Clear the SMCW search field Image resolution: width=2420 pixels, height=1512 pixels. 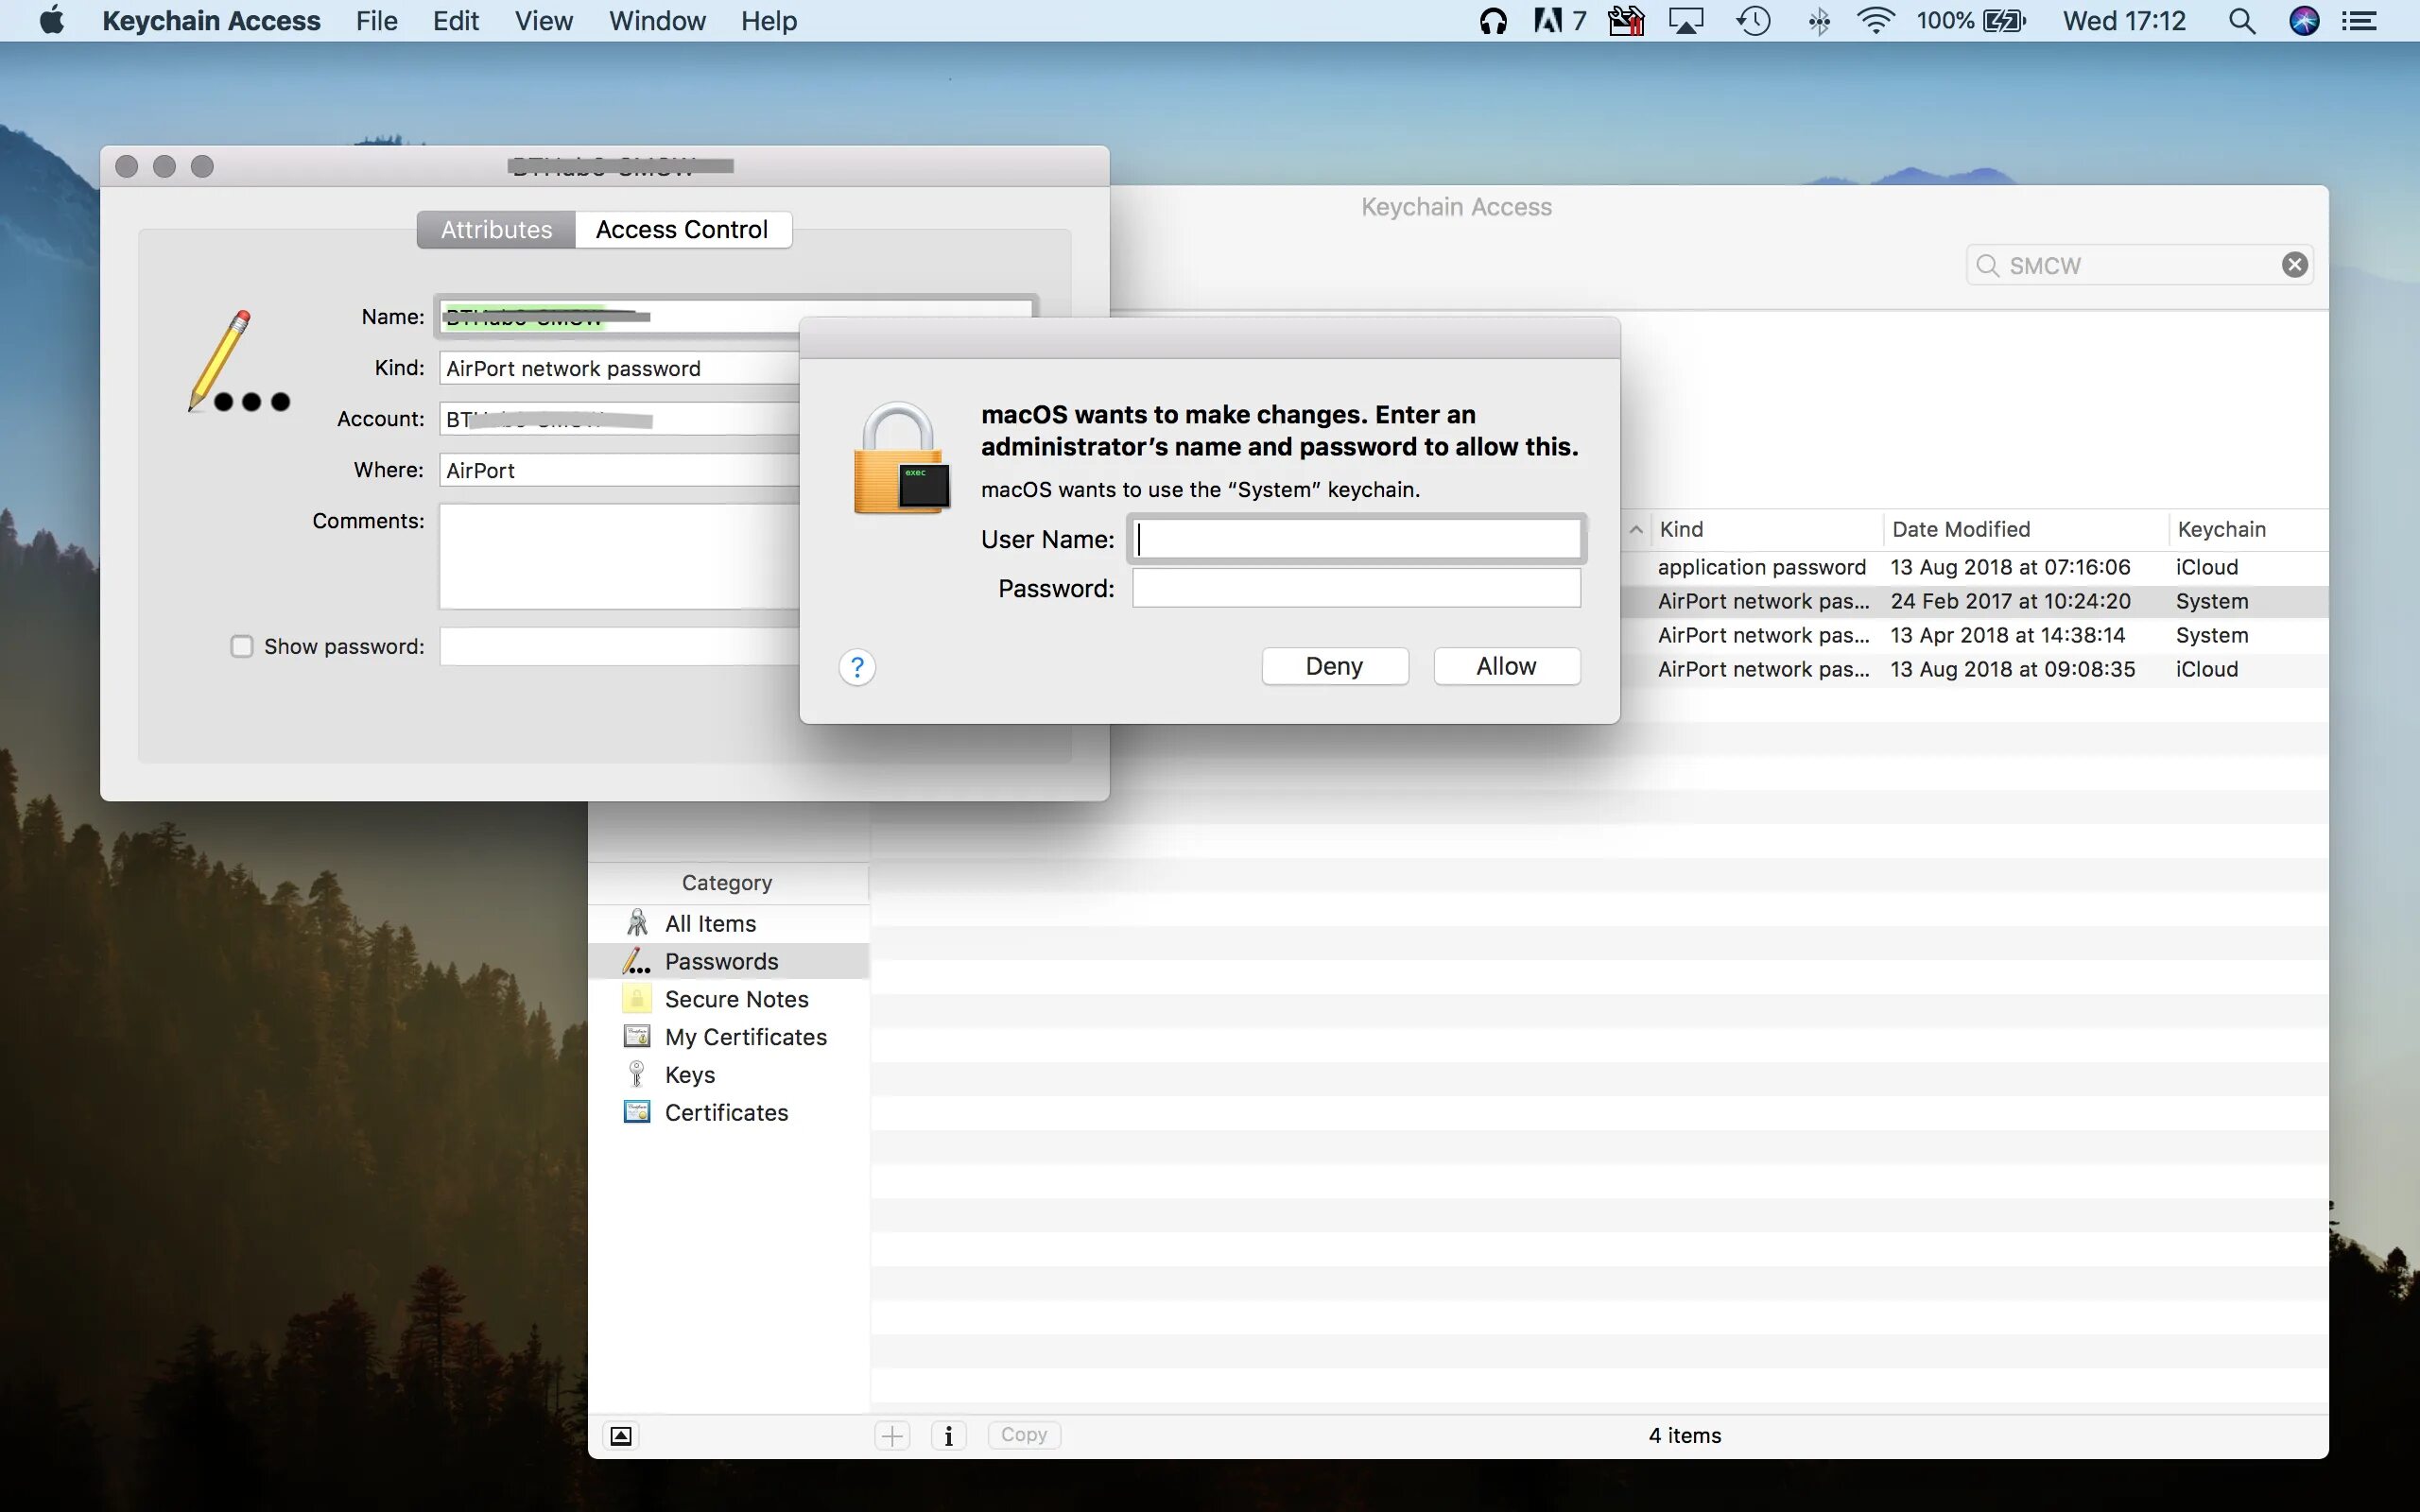click(2294, 265)
